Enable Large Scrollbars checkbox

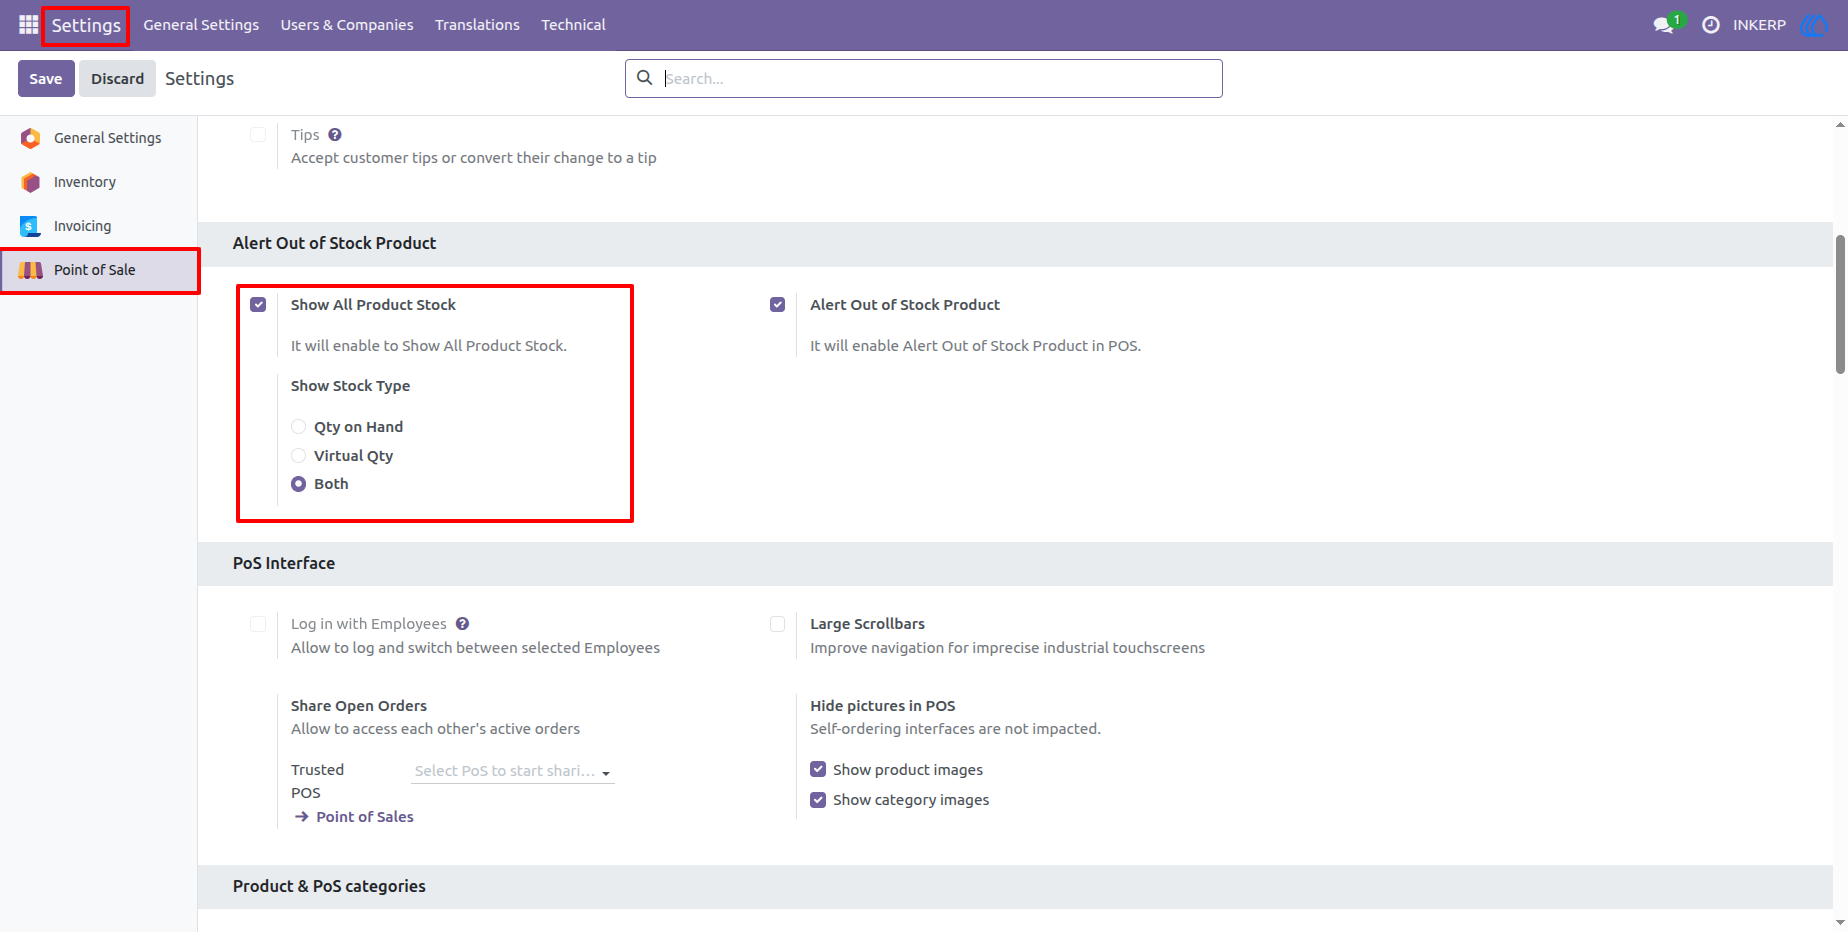click(x=777, y=624)
